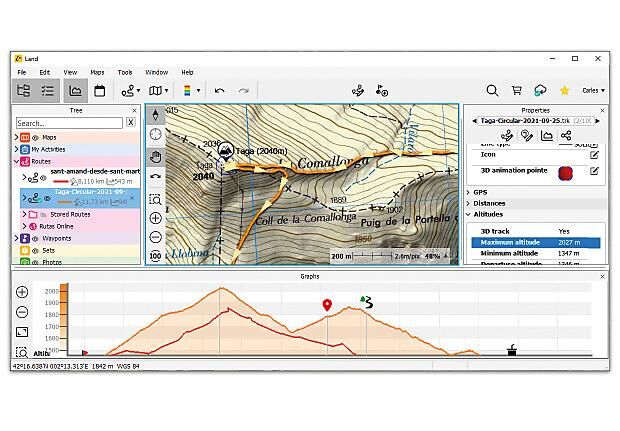Zoom out with the map minus icon
This screenshot has width=620, height=431.
tap(155, 237)
